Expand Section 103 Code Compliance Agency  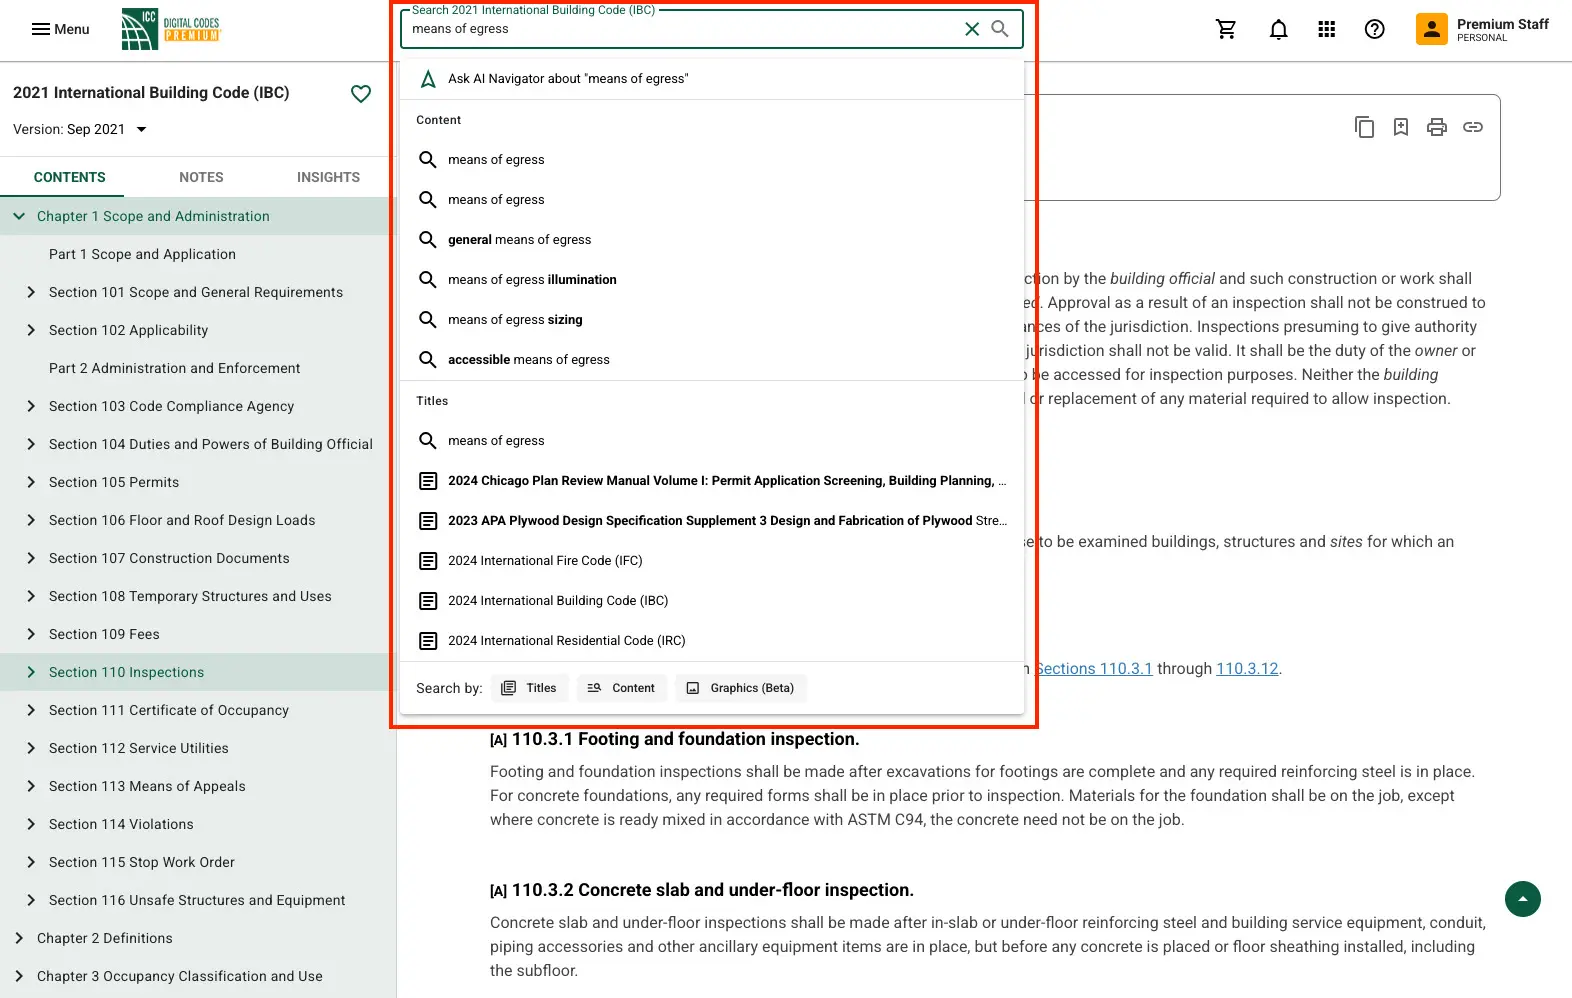30,406
